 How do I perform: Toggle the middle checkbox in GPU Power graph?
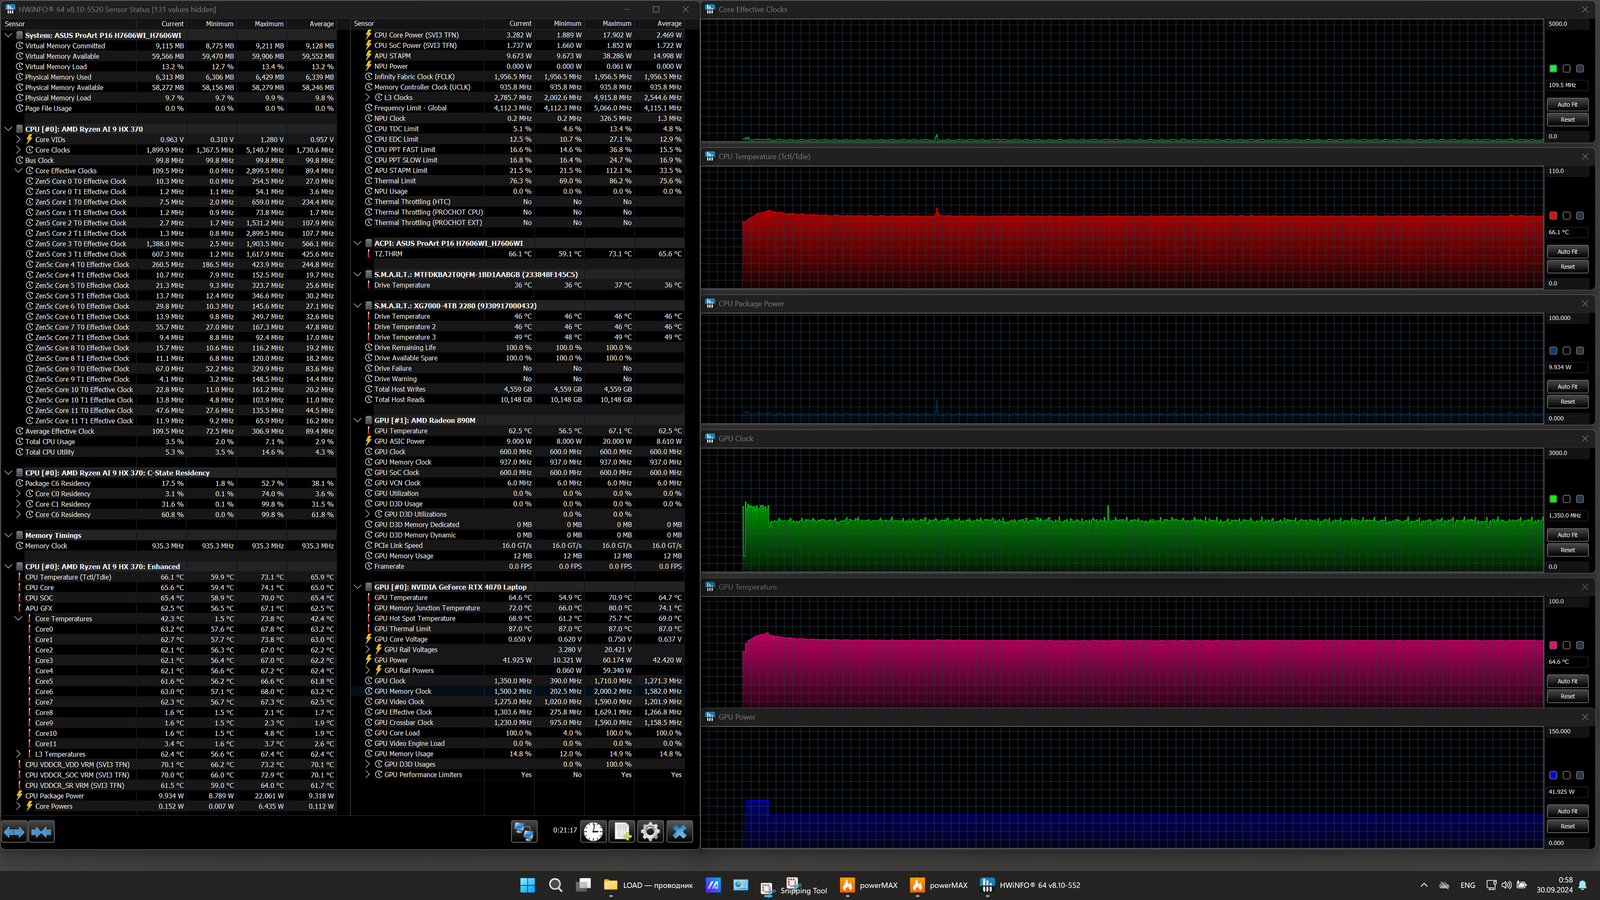click(1566, 775)
